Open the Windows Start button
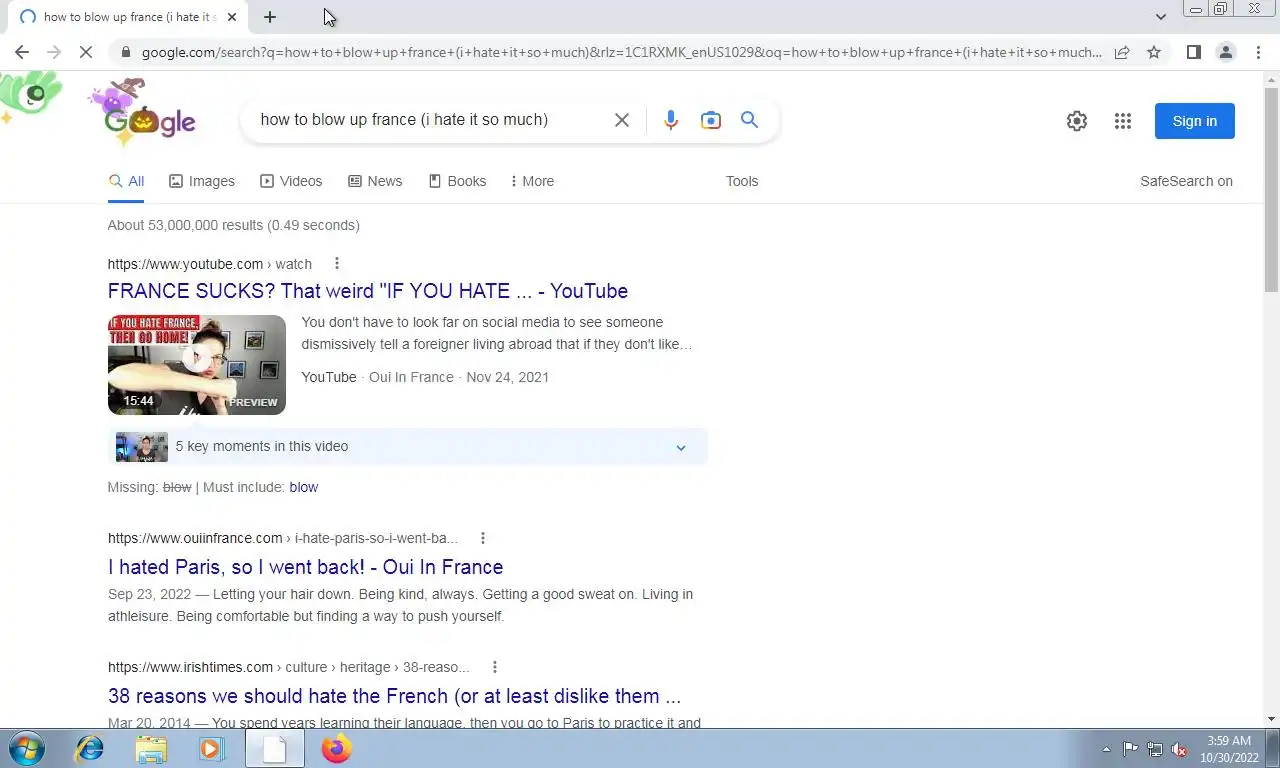The image size is (1280, 768). [27, 748]
